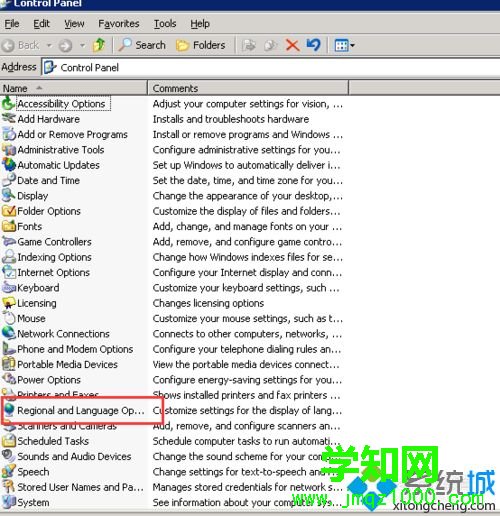Viewport: 500px width, 516px height.
Task: Select the 'Power Options' item name
Action: coord(49,380)
